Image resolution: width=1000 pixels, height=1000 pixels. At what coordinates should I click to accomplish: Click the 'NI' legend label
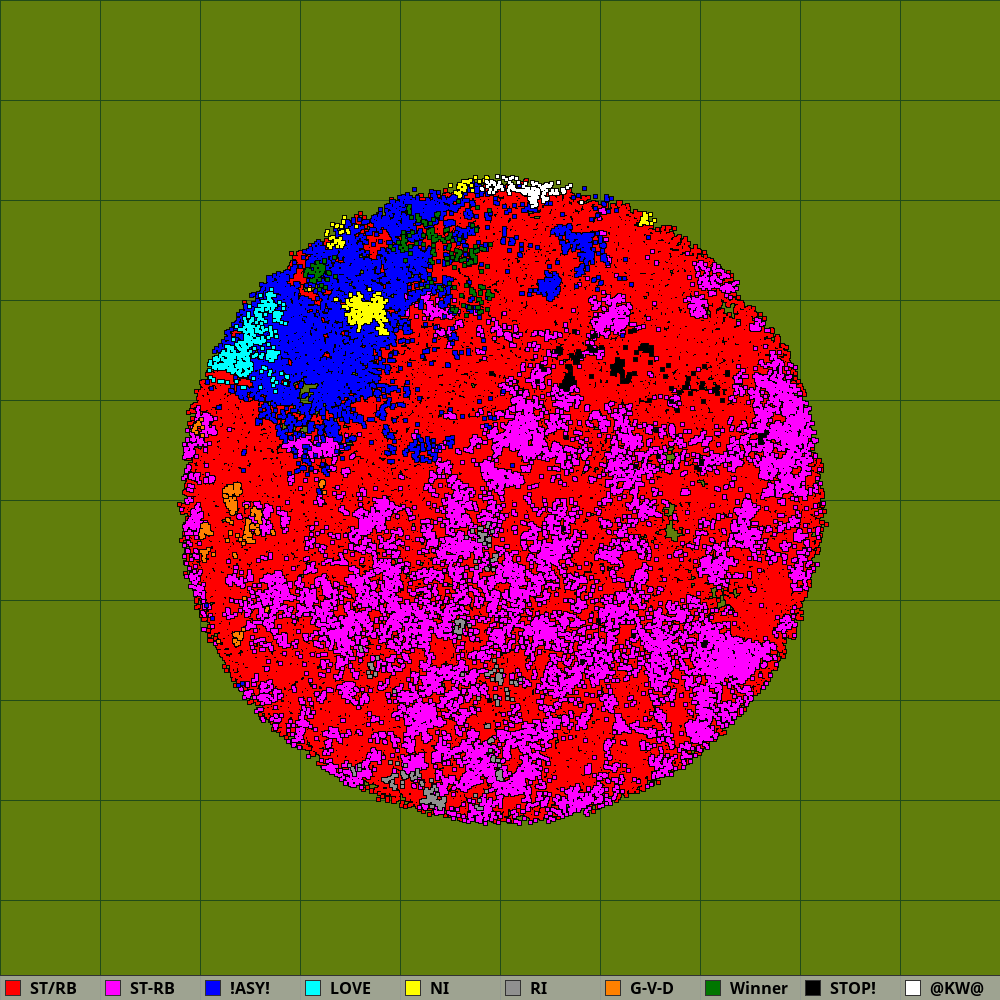[439, 989]
